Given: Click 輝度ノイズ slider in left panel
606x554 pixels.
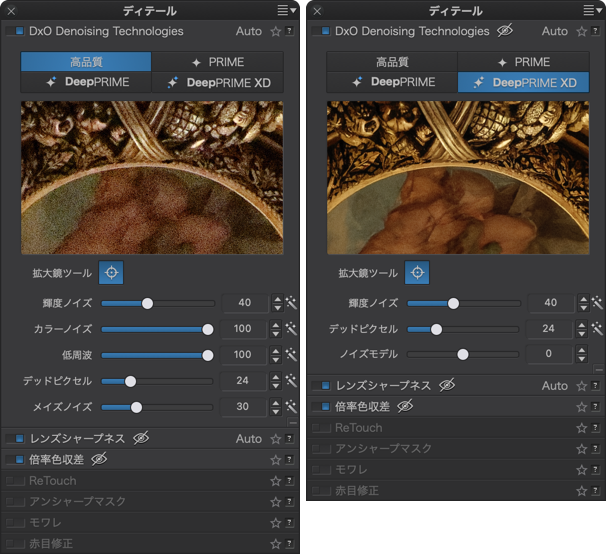Looking at the screenshot, I should [158, 303].
